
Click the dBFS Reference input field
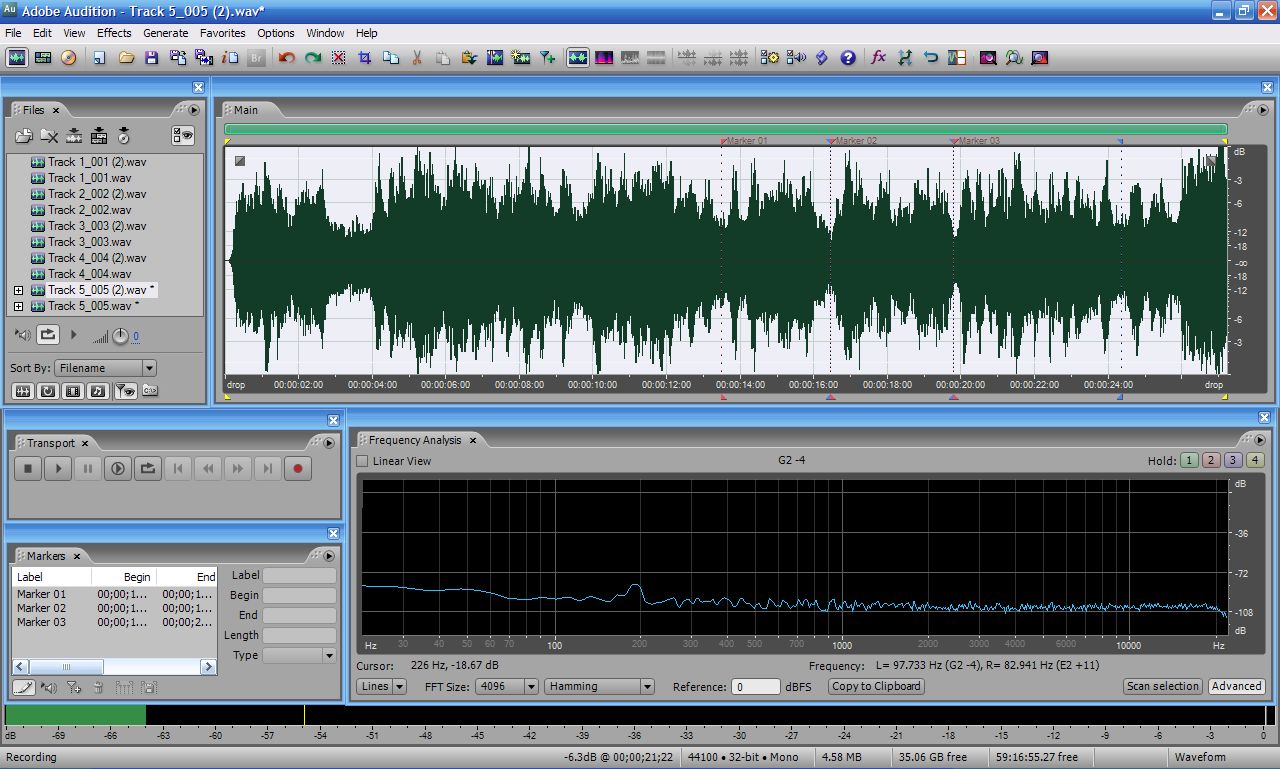755,687
